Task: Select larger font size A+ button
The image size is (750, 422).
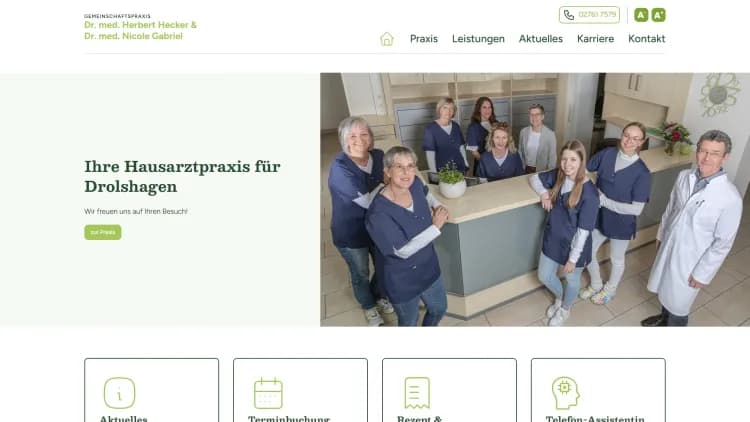Action: (658, 15)
